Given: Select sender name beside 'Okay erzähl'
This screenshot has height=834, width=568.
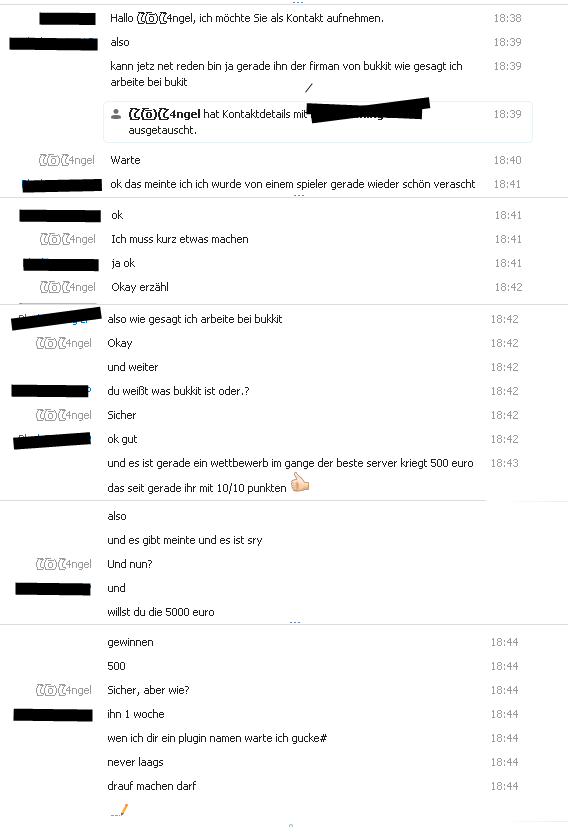Looking at the screenshot, I should [68, 287].
